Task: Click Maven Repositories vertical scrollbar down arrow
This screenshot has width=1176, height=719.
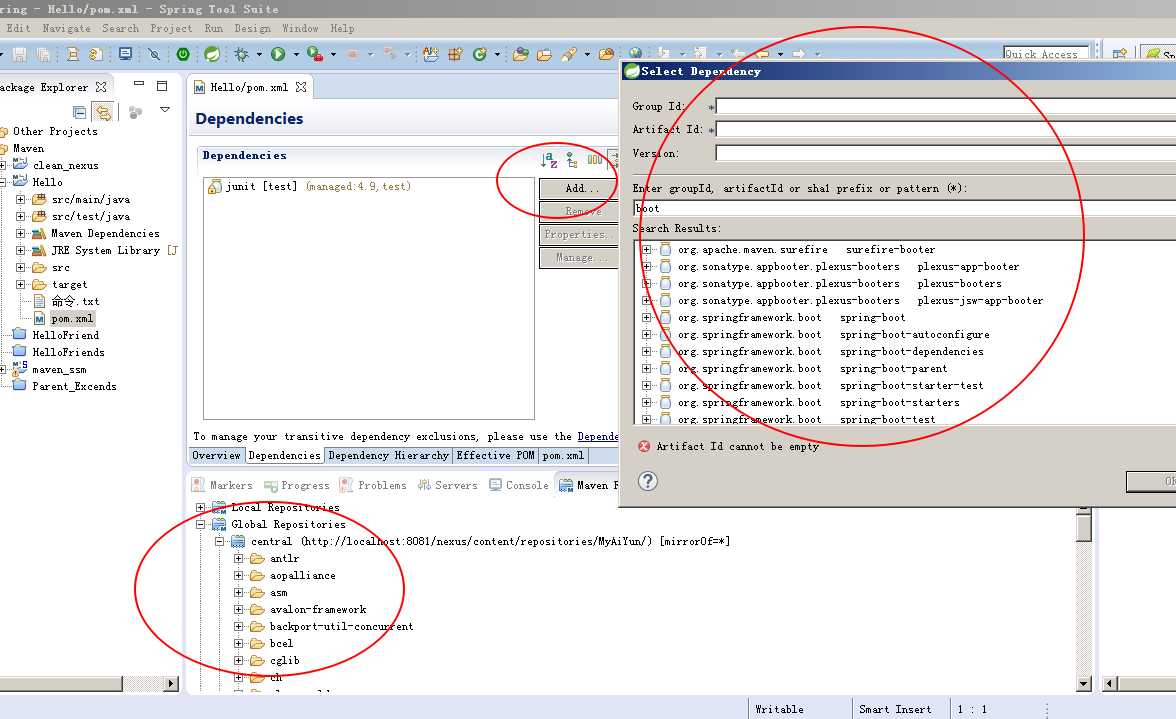Action: click(1083, 683)
